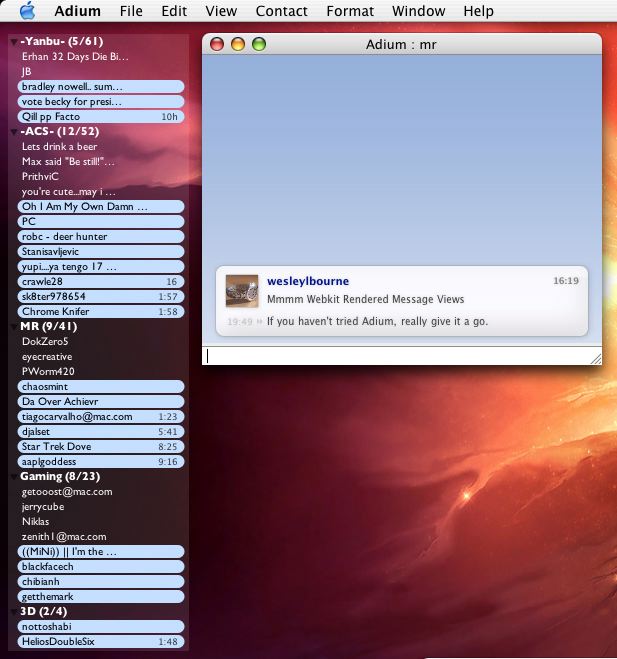This screenshot has width=617, height=659.
Task: Select contact robc - deer hunter
Action: [x=101, y=237]
